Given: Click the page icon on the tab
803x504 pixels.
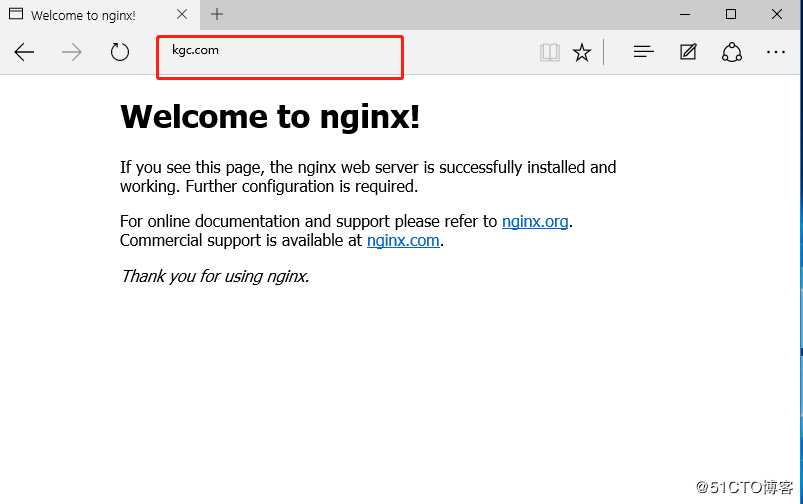Looking at the screenshot, I should pyautogui.click(x=16, y=14).
